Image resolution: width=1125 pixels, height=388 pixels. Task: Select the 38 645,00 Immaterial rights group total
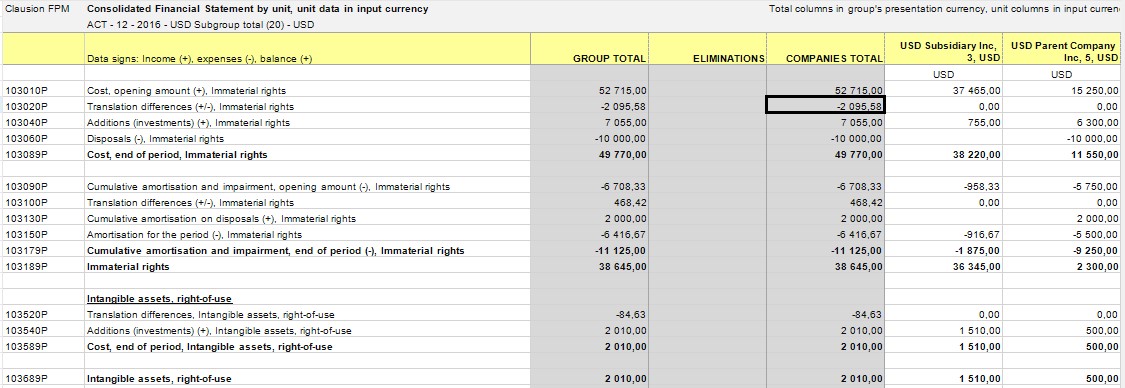[622, 266]
